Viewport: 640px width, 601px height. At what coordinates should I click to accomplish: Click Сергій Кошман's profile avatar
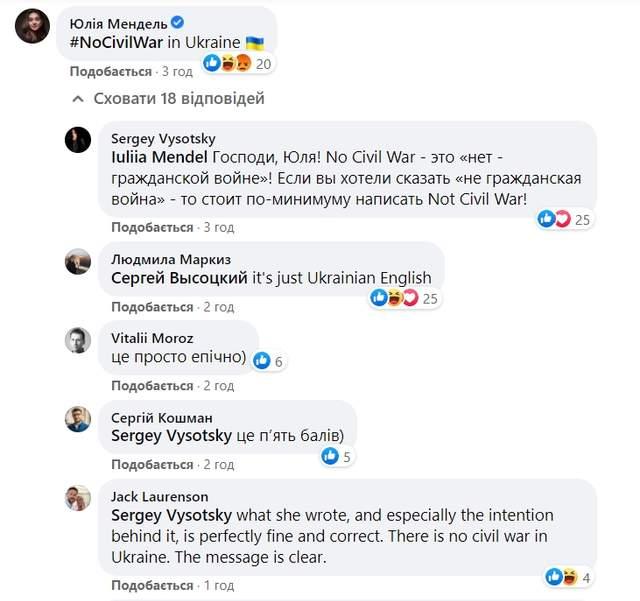pos(79,420)
